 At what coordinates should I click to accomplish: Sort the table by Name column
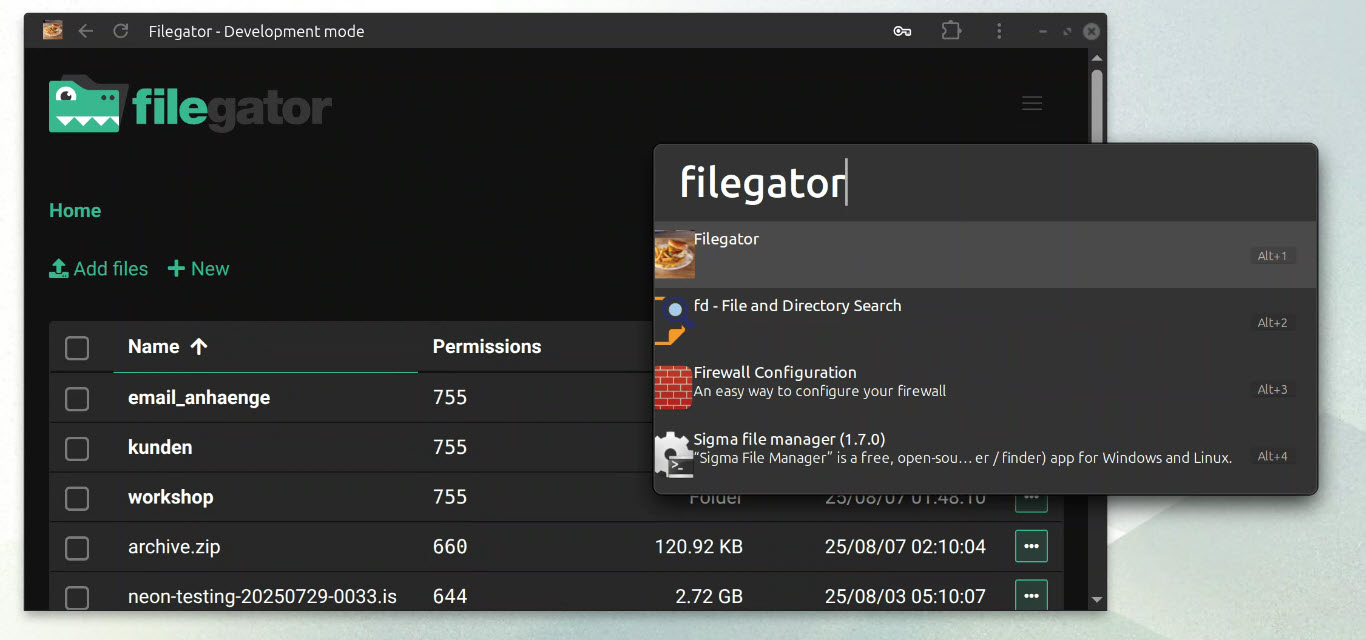(167, 347)
